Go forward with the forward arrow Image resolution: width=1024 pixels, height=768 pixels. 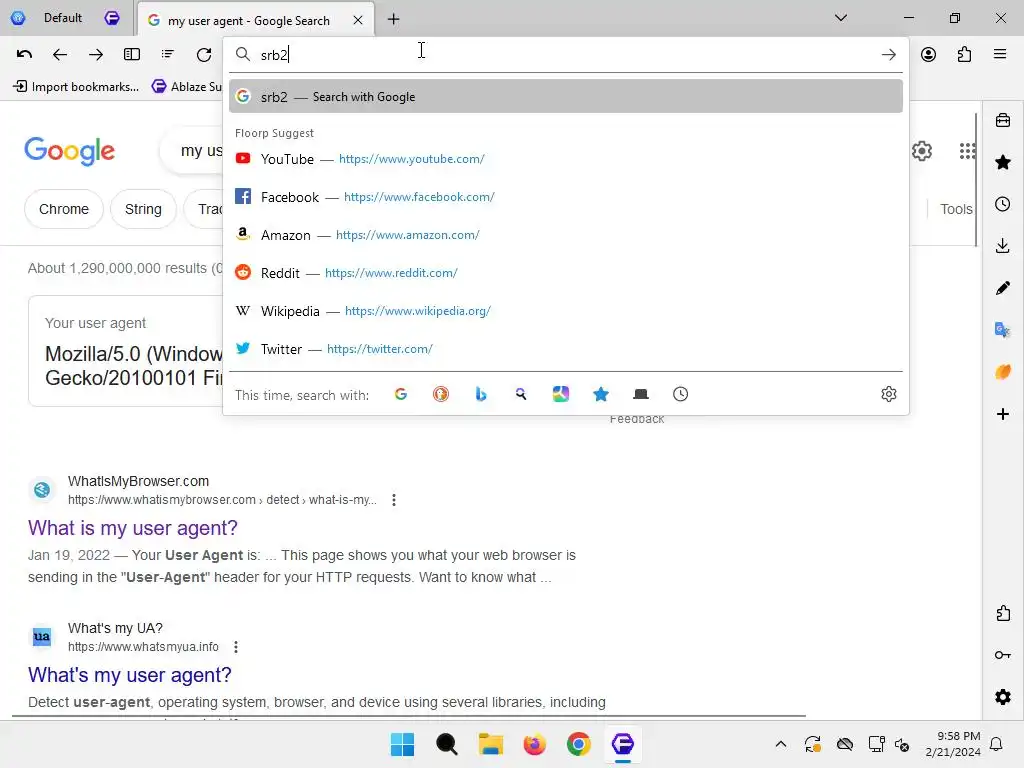click(x=96, y=54)
